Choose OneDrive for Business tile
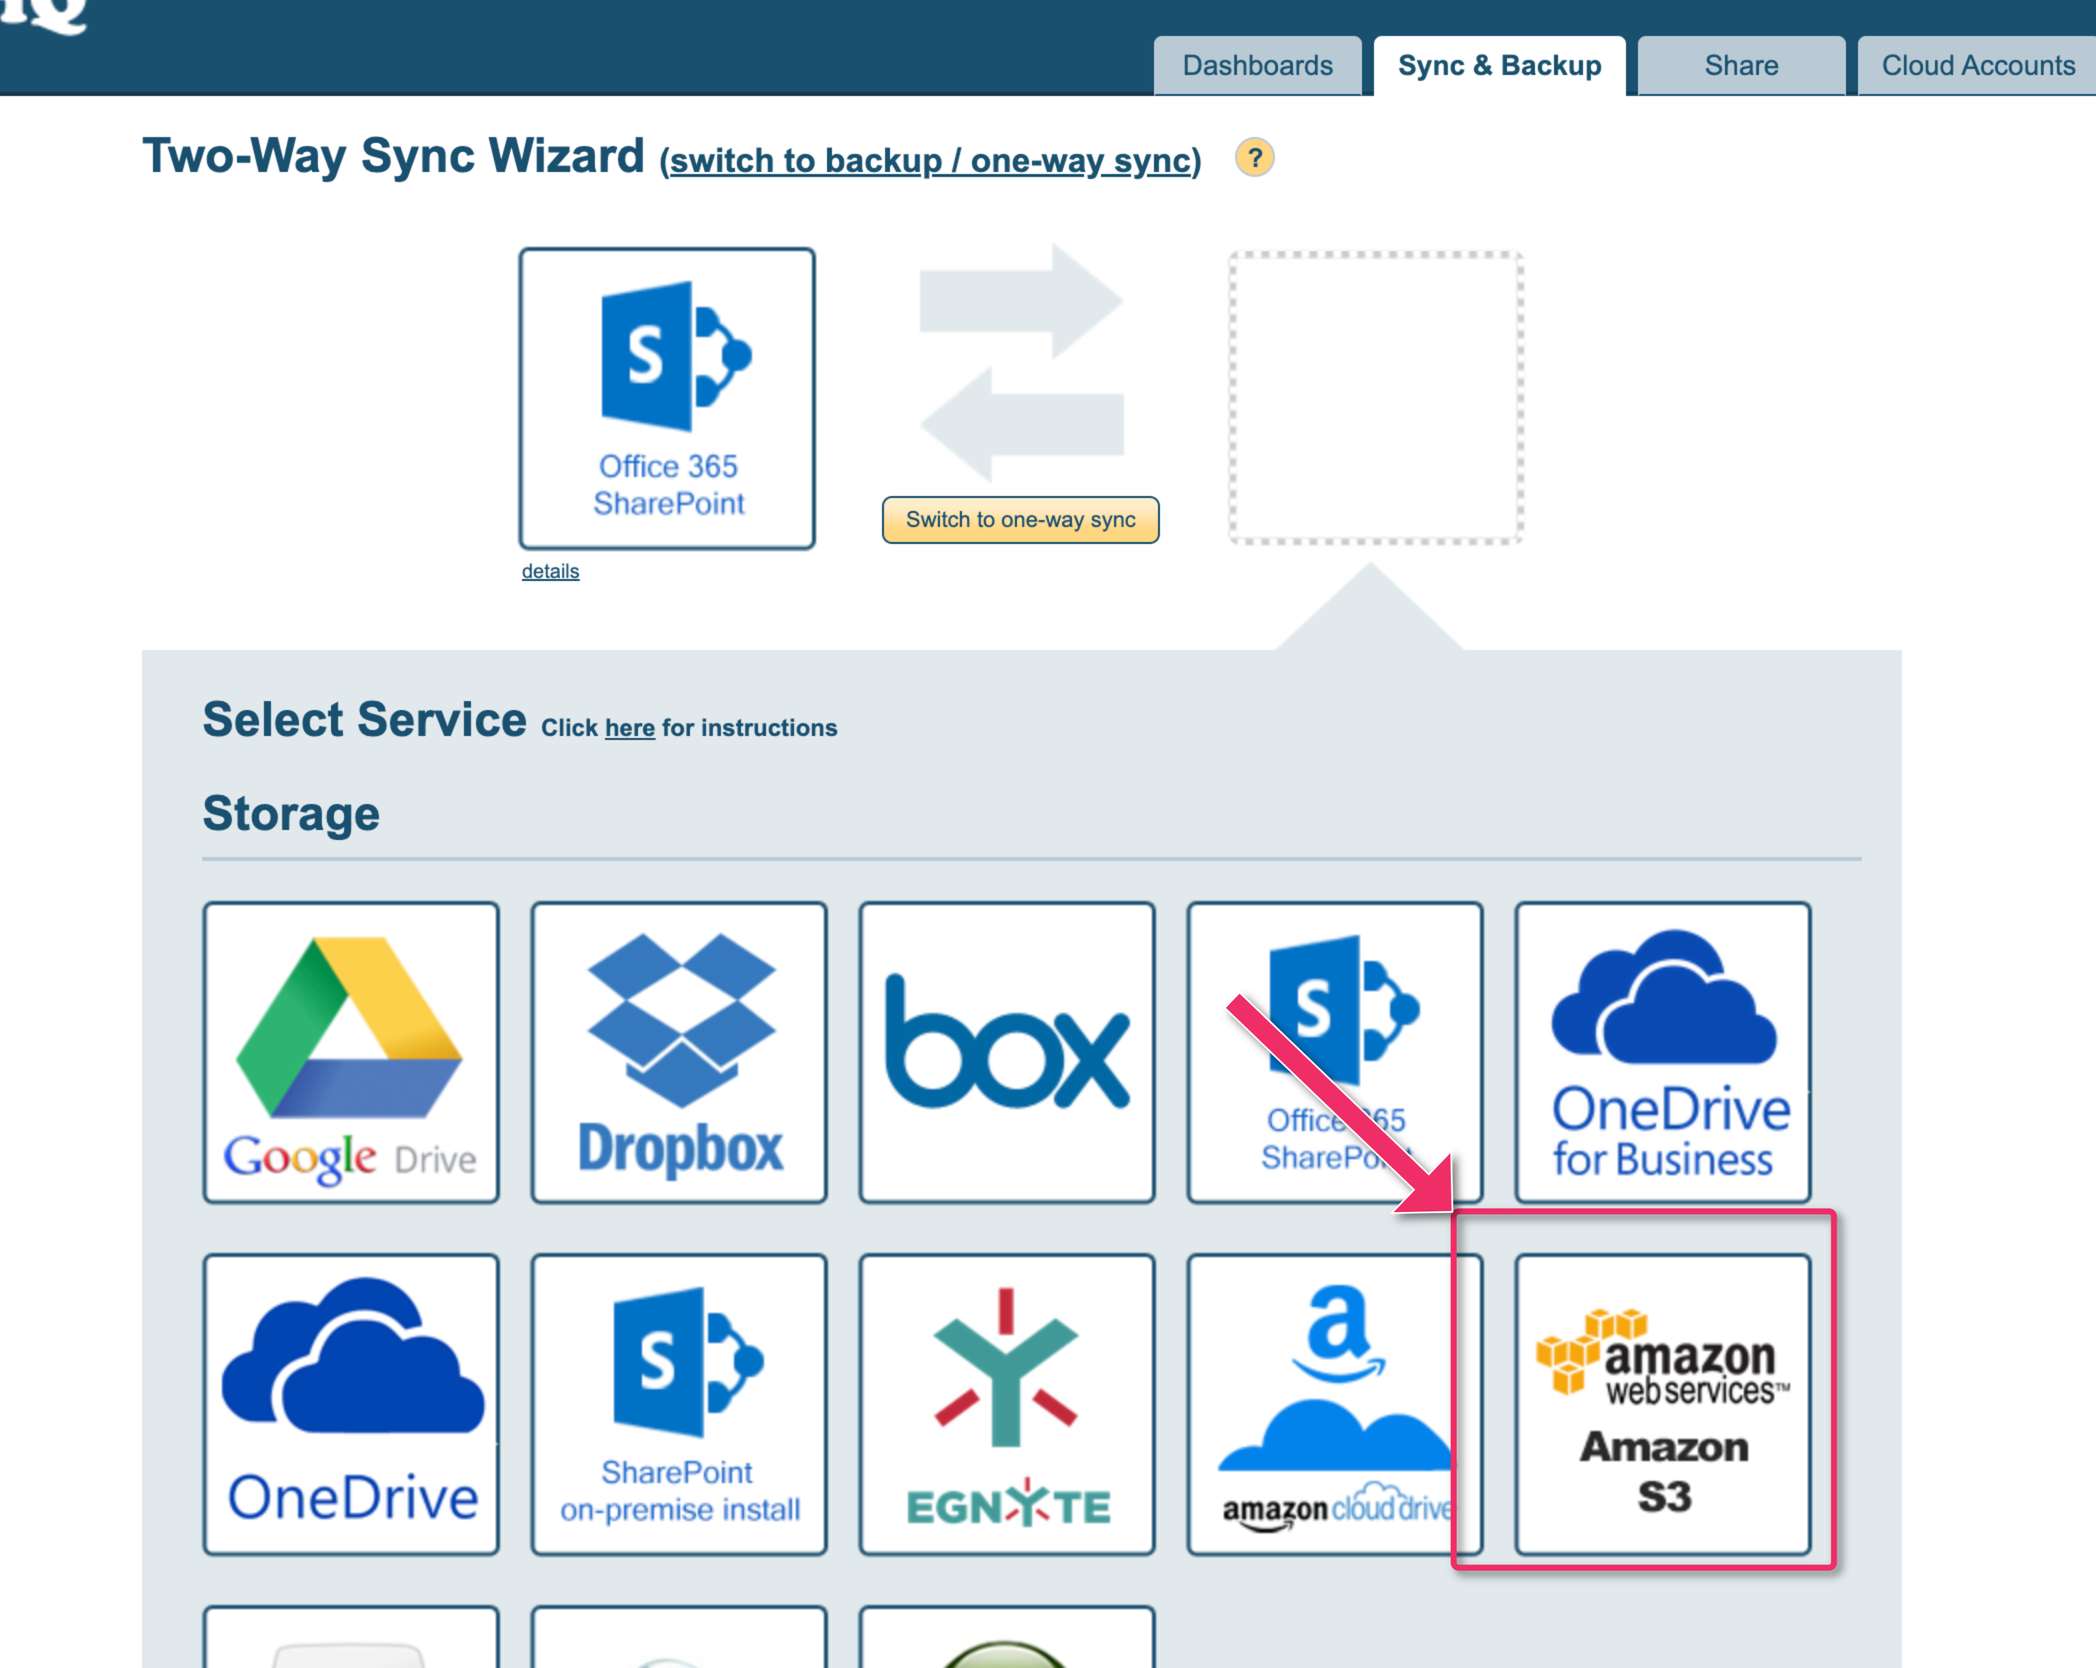Viewport: 2096px width, 1668px height. tap(1663, 1052)
